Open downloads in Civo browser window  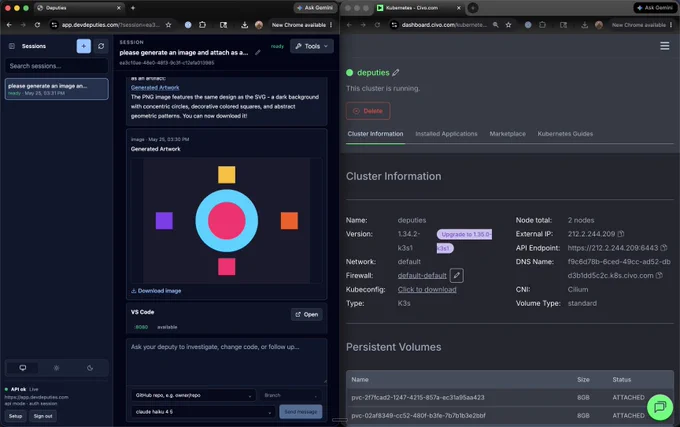[x=585, y=25]
